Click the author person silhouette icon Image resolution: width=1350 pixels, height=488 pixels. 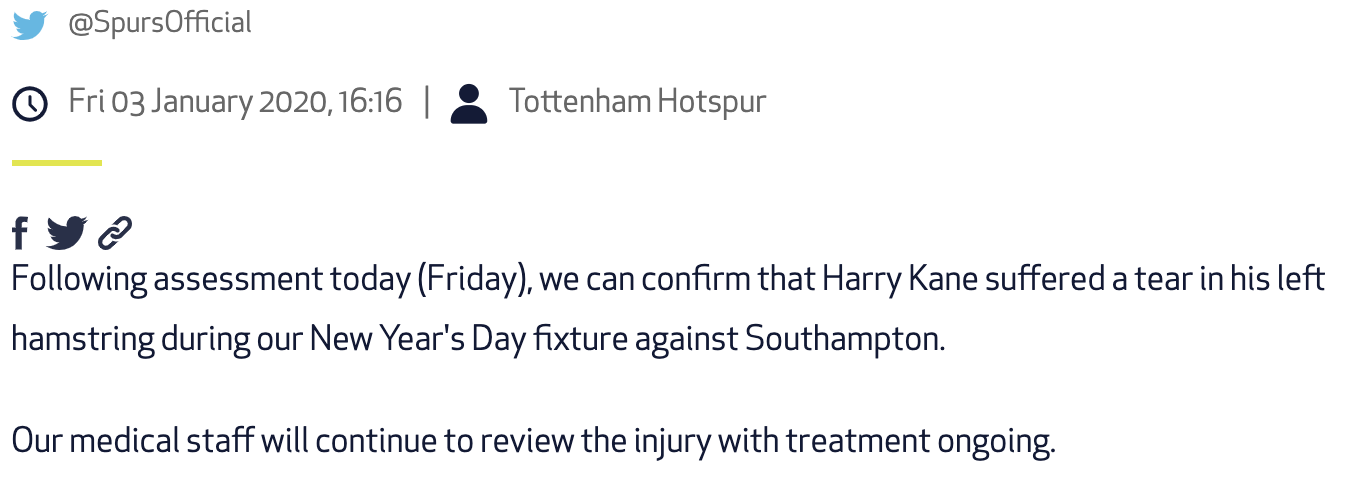(468, 103)
